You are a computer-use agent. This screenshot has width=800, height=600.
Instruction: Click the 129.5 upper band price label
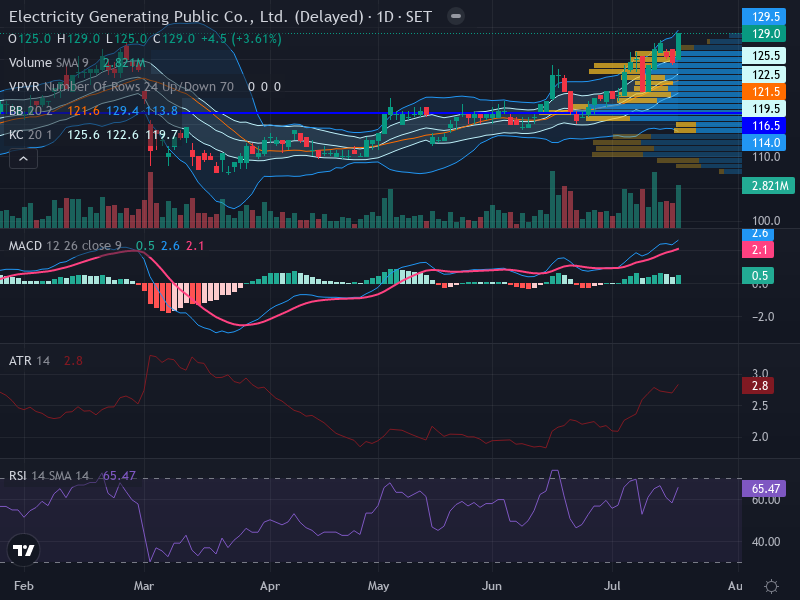(x=764, y=16)
